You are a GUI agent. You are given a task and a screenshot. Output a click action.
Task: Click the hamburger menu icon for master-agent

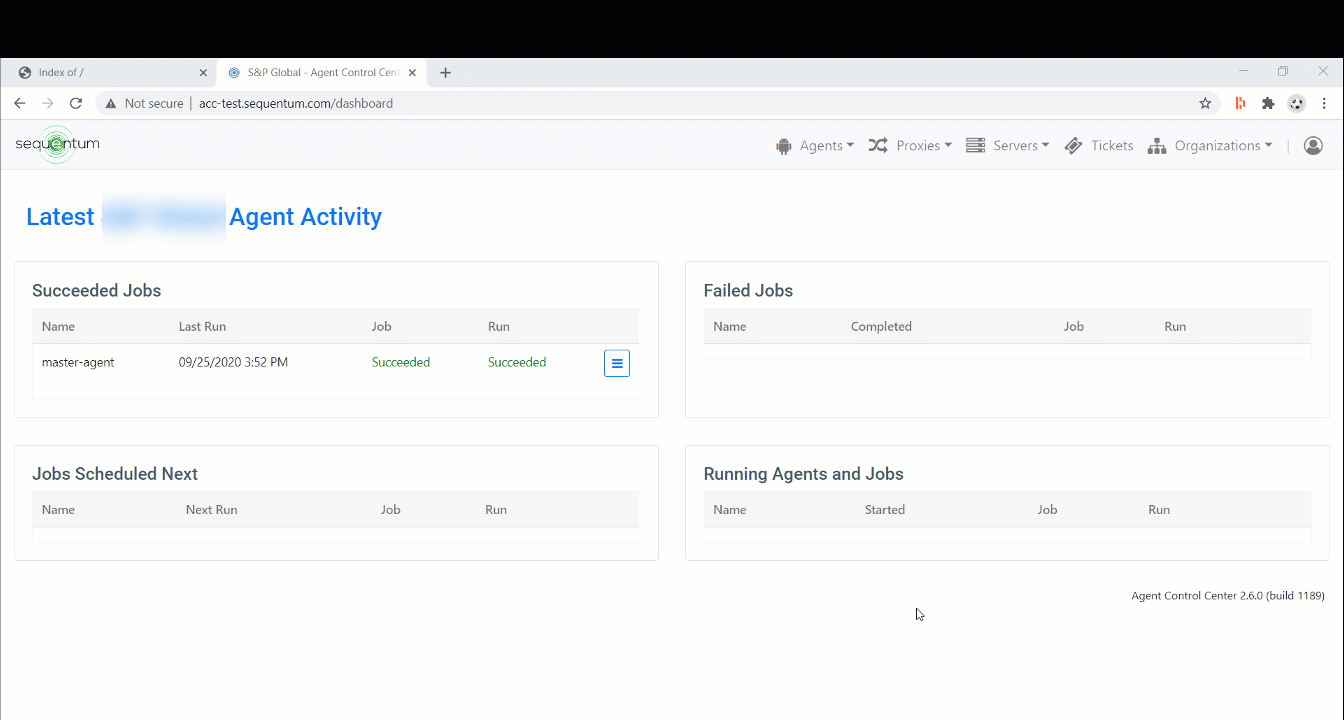coord(617,363)
